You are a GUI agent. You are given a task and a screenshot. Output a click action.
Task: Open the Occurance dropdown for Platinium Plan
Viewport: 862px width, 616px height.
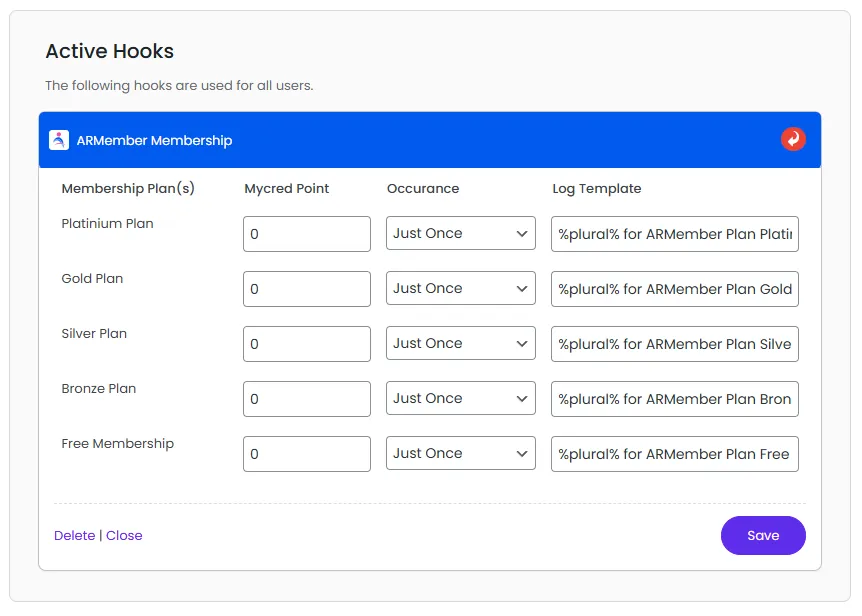pos(460,233)
